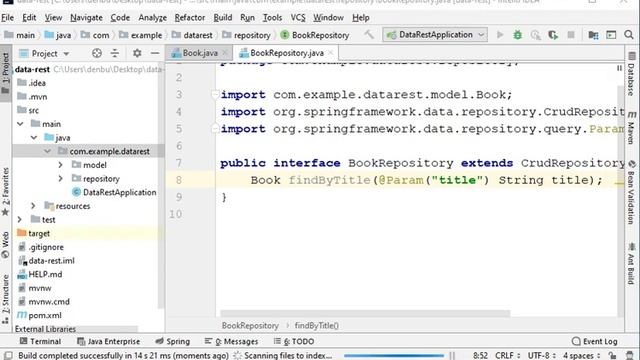
Task: Select the target folder
Action: coord(33,233)
